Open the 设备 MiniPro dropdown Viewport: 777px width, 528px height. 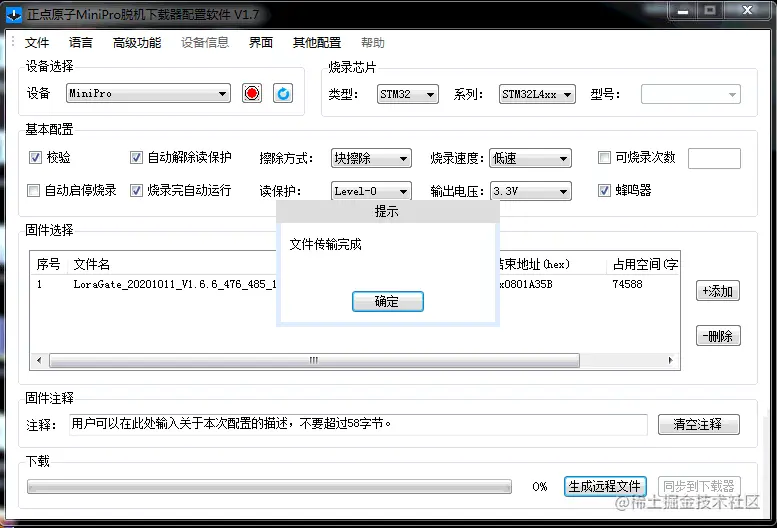coord(148,93)
